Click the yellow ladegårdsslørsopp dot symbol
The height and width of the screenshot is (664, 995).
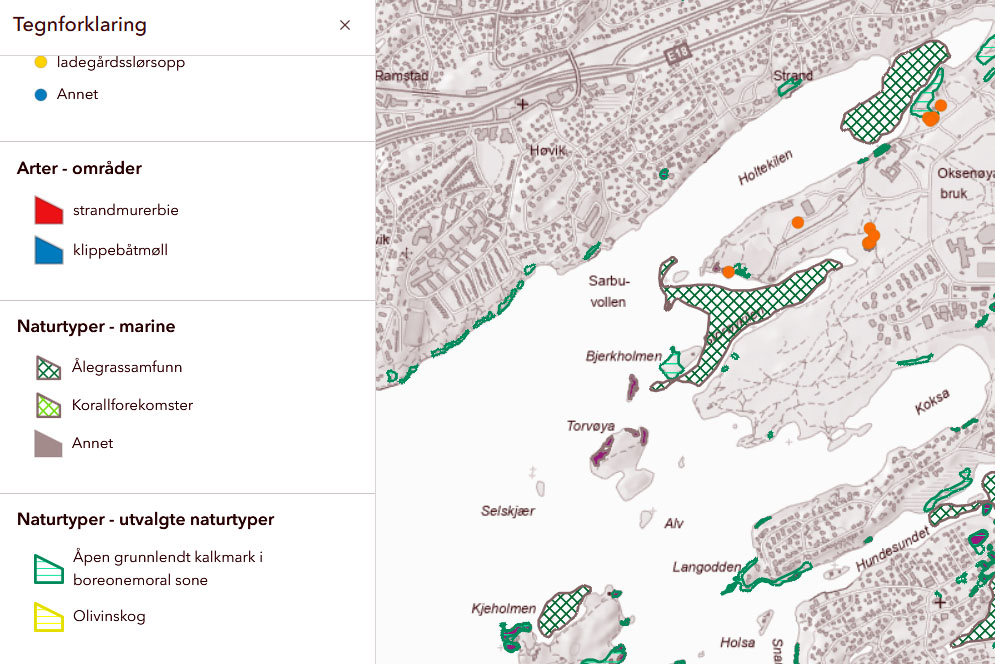(41, 62)
